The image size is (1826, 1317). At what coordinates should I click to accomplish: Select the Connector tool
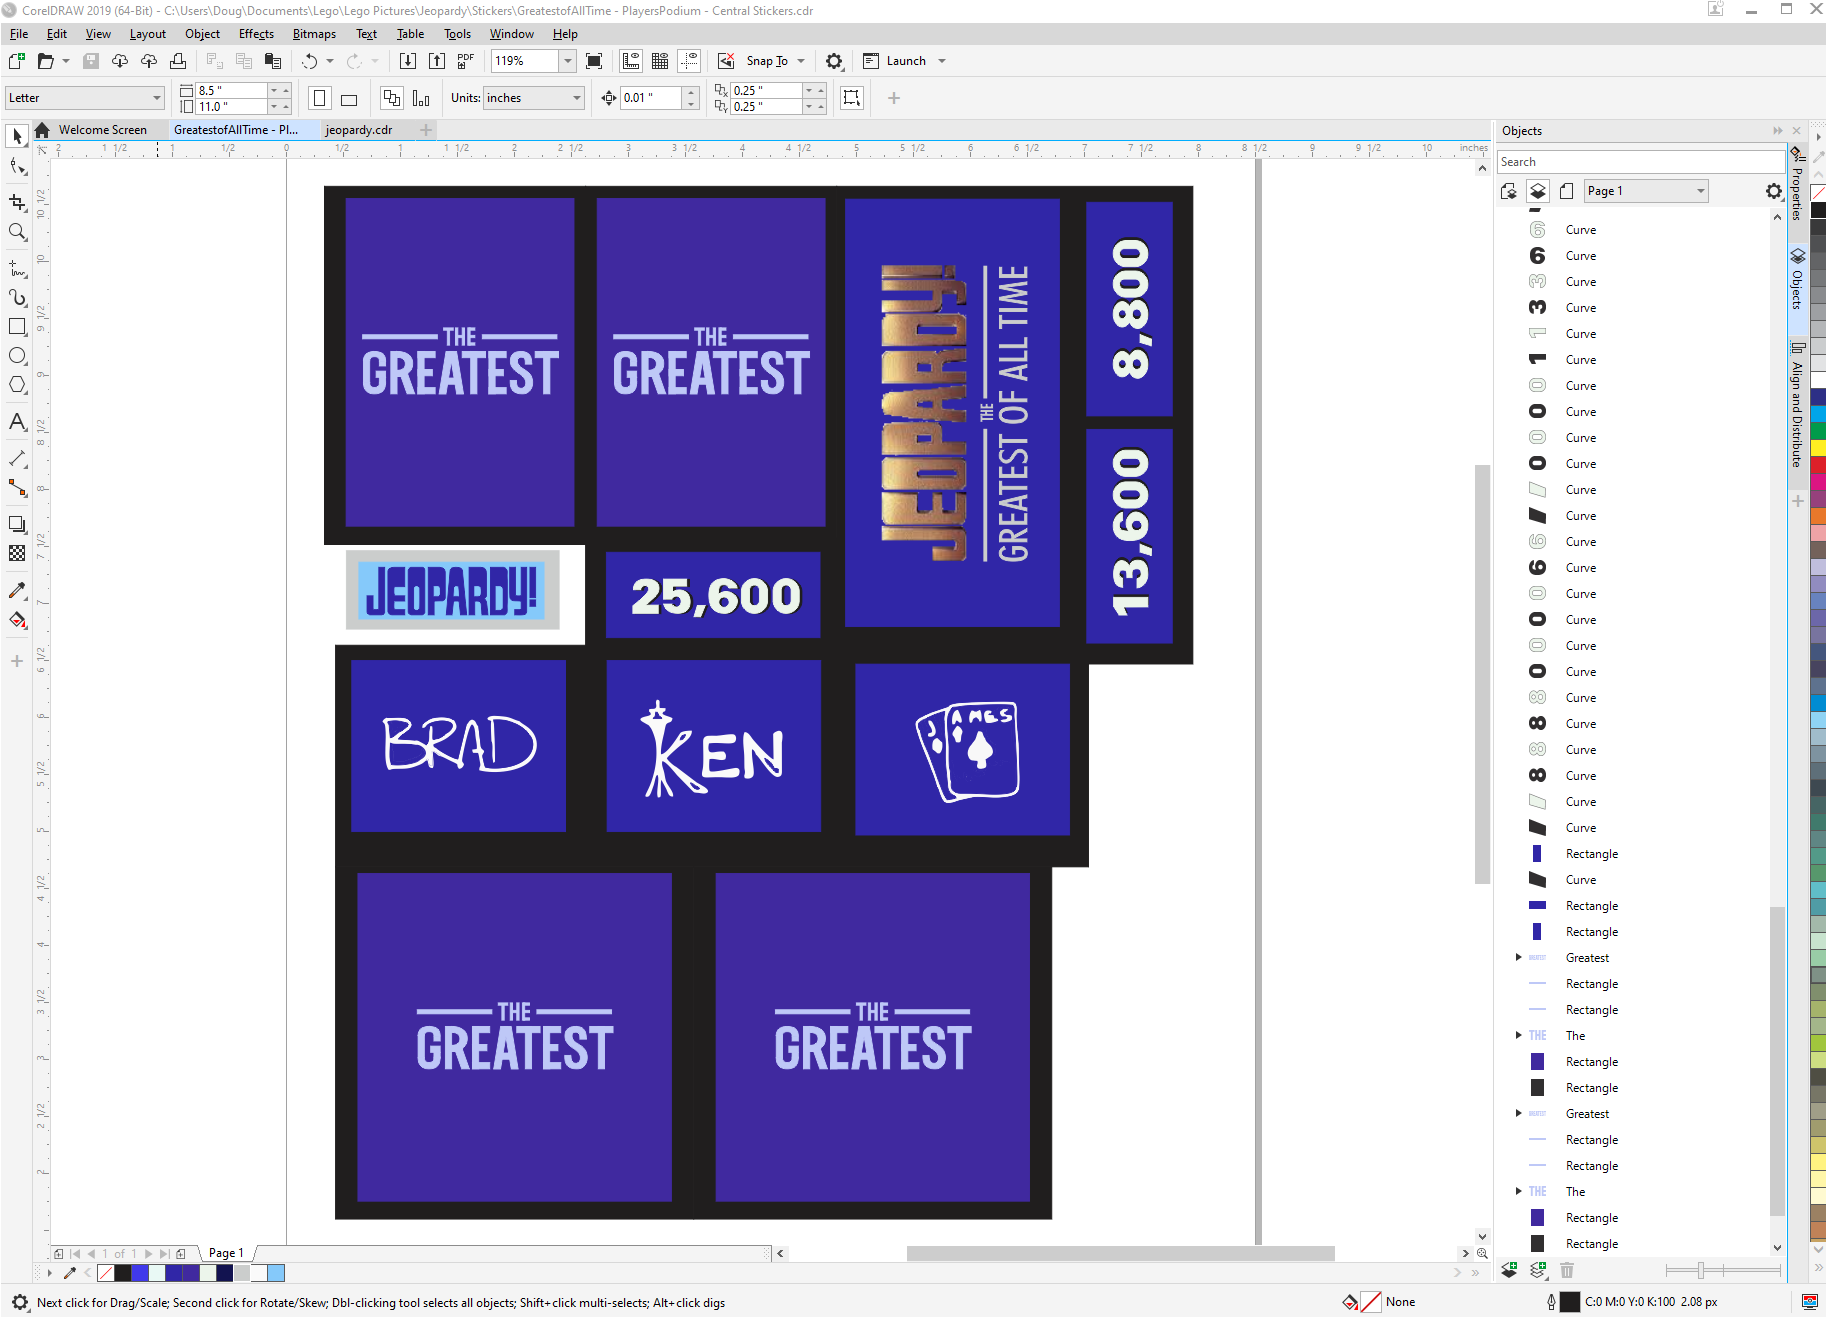[17, 488]
